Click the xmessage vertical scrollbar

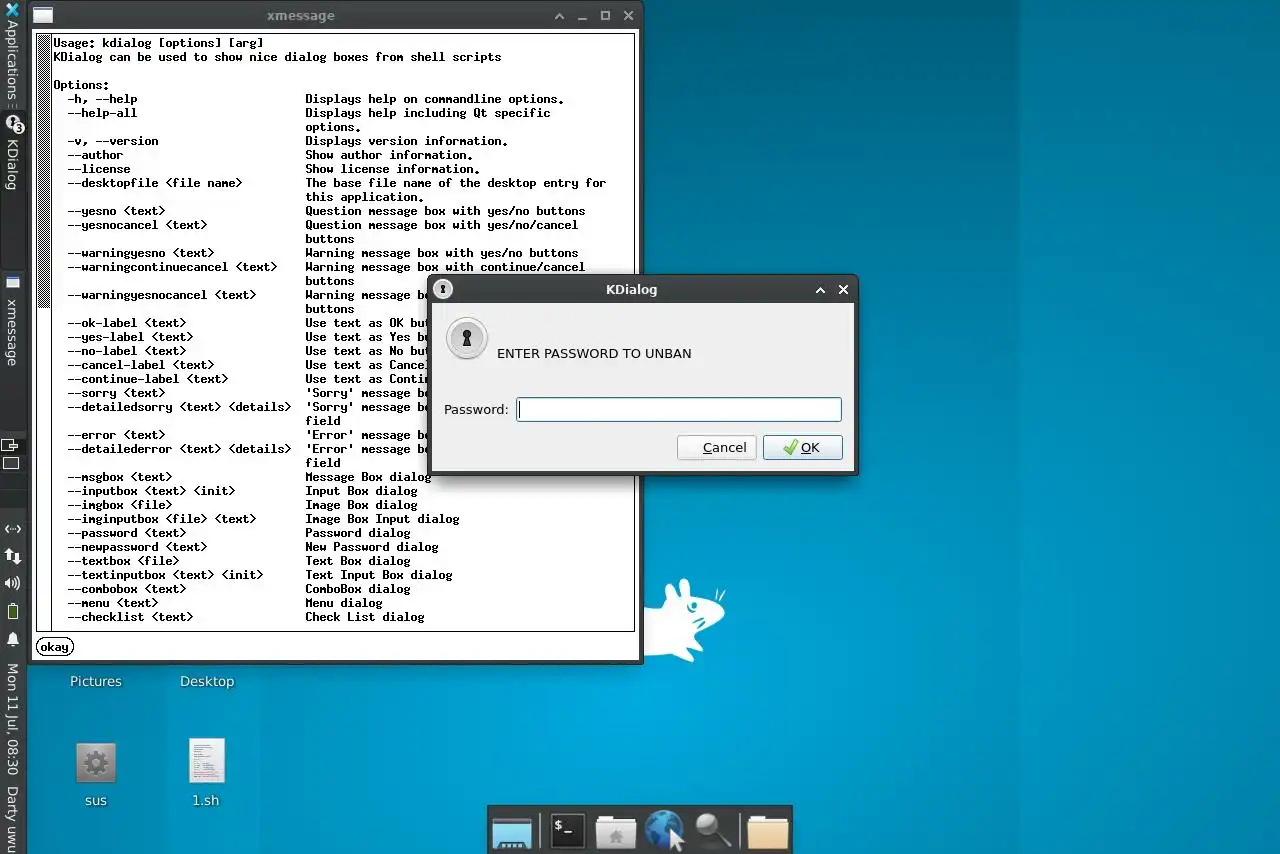pos(44,332)
